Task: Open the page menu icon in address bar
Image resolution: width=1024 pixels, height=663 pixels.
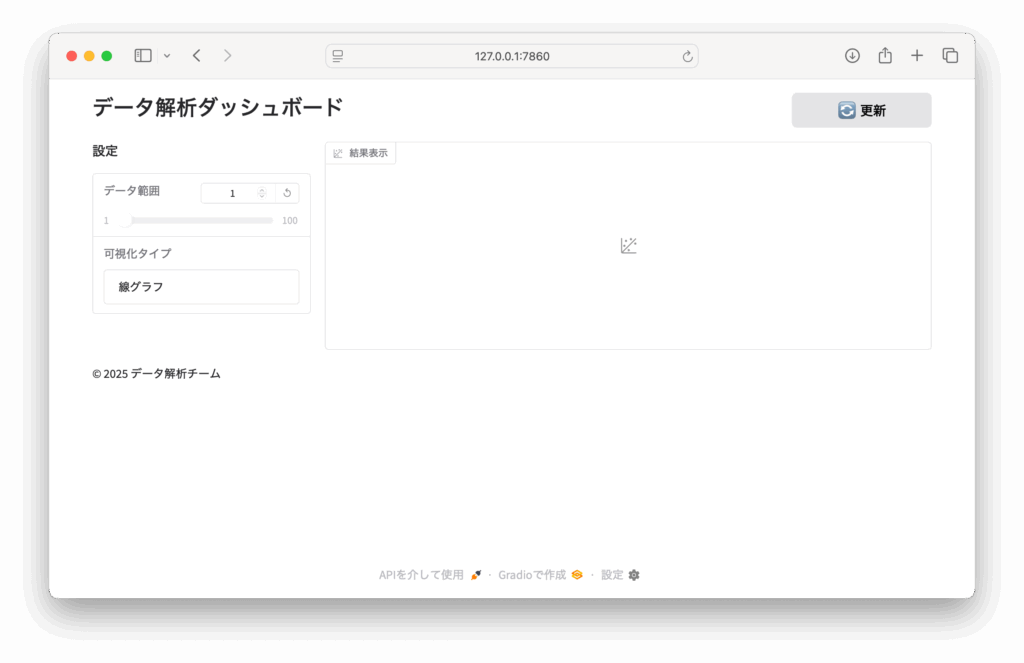Action: pyautogui.click(x=338, y=56)
